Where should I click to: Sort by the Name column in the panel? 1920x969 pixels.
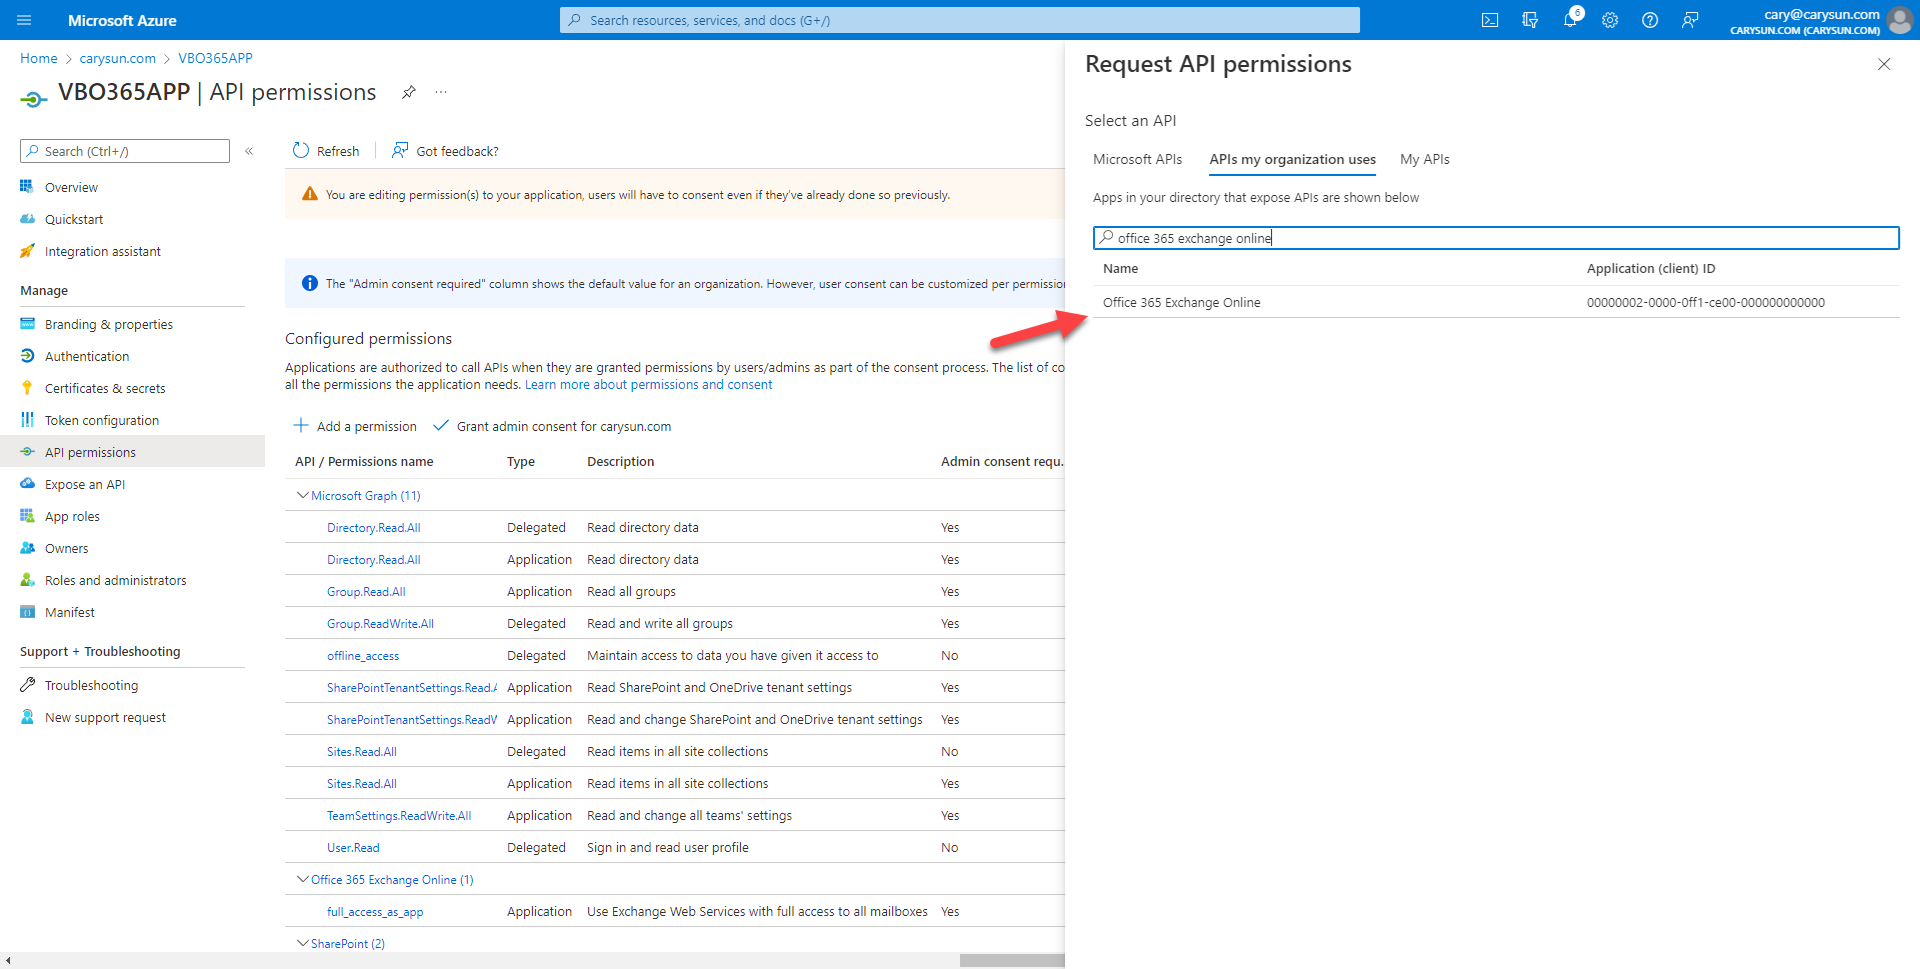click(x=1120, y=268)
